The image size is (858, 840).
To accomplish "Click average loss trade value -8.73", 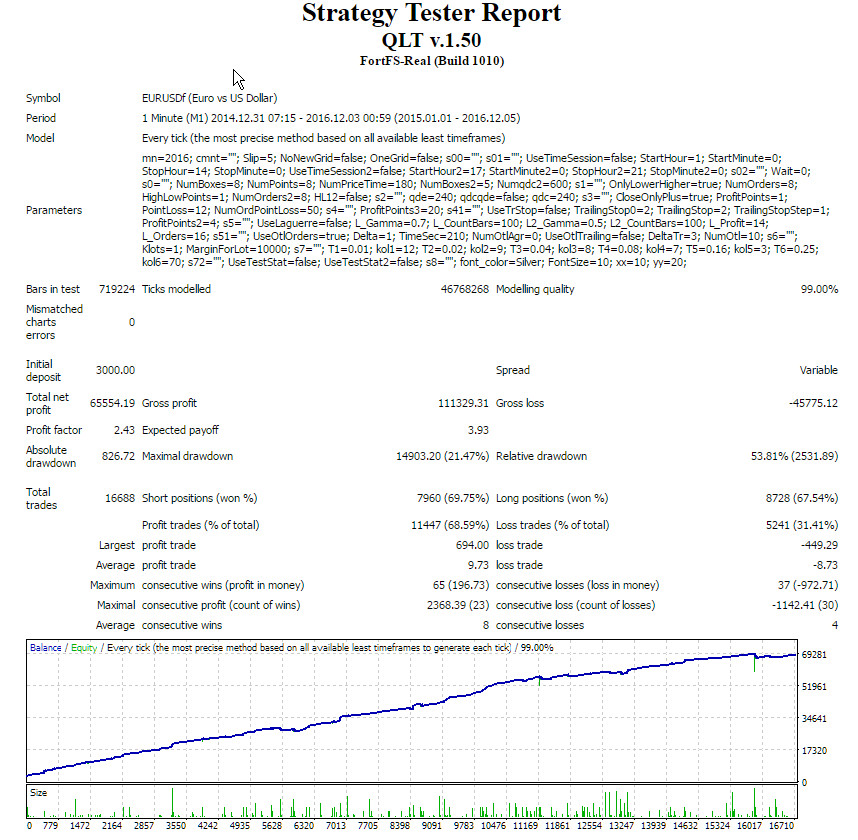I will [x=825, y=565].
